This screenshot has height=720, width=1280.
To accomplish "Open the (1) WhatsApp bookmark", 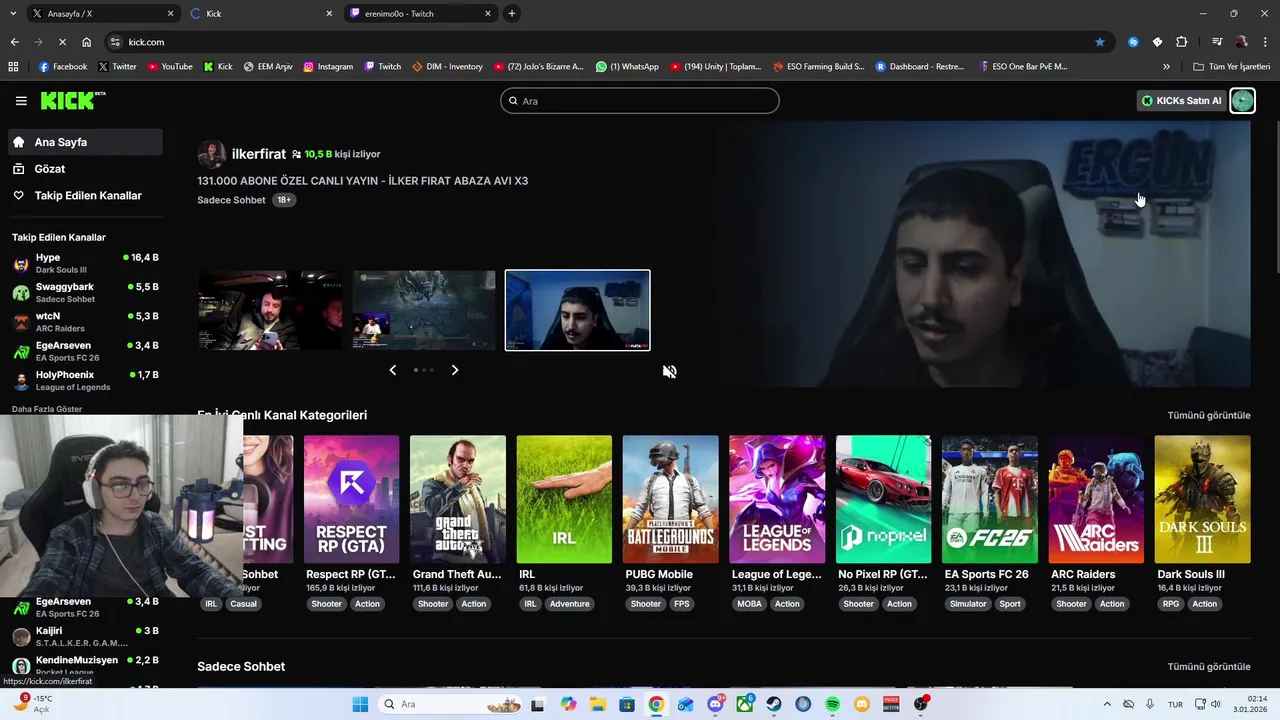I will click(627, 67).
